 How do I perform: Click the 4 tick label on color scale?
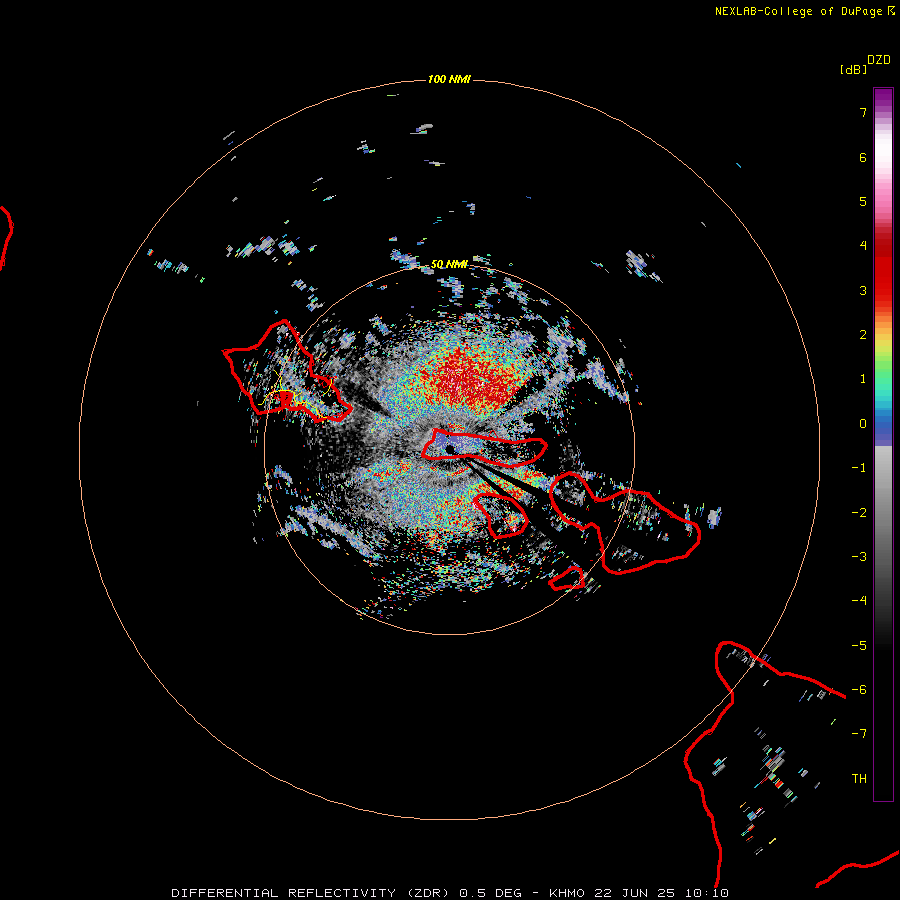click(x=863, y=246)
